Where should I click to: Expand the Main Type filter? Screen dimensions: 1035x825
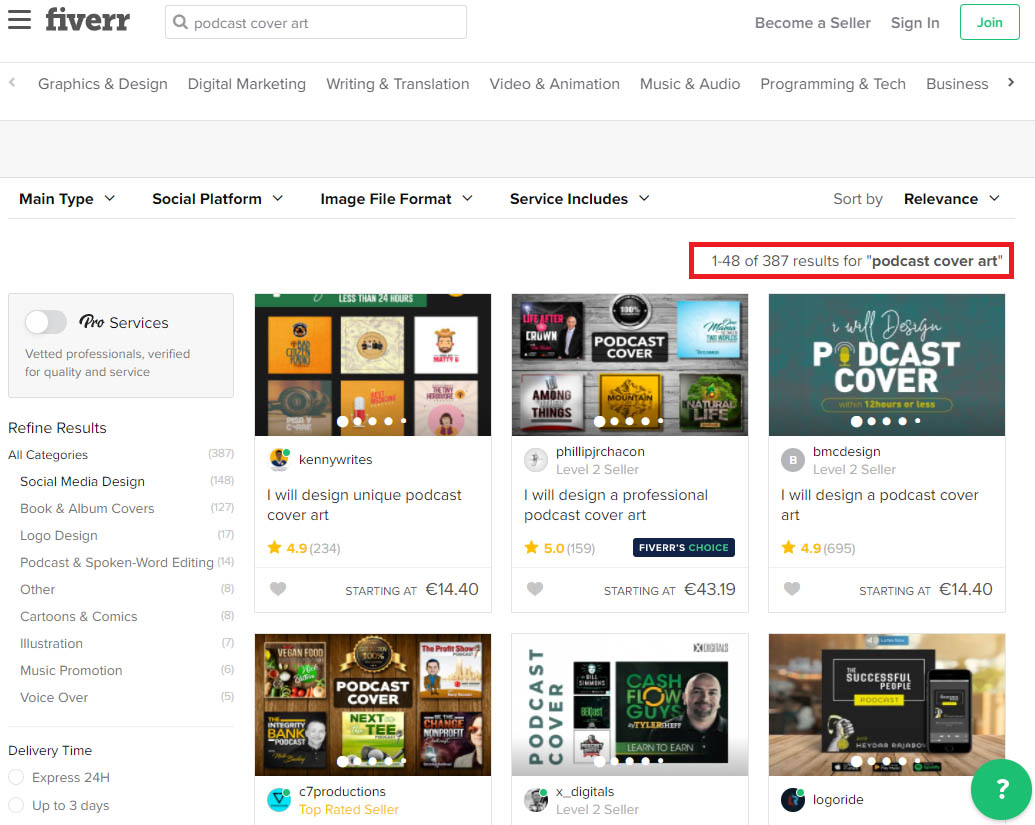[67, 199]
